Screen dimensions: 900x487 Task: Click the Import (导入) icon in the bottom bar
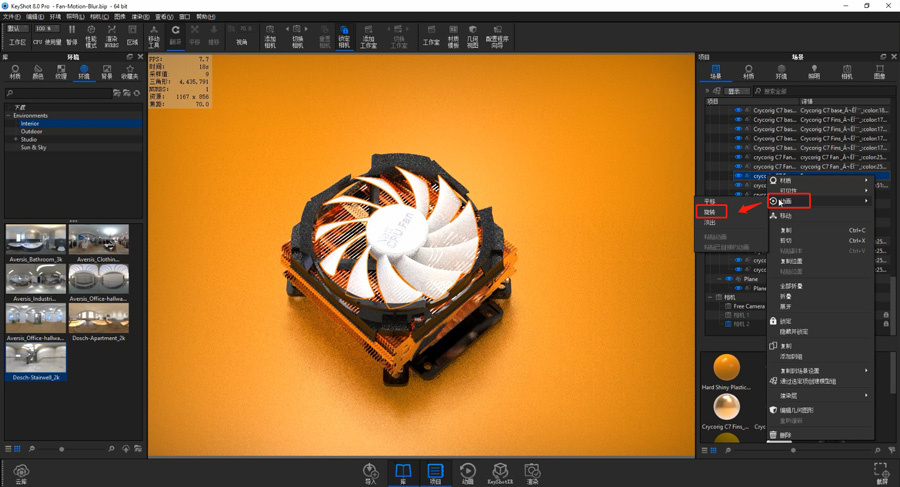(x=371, y=473)
